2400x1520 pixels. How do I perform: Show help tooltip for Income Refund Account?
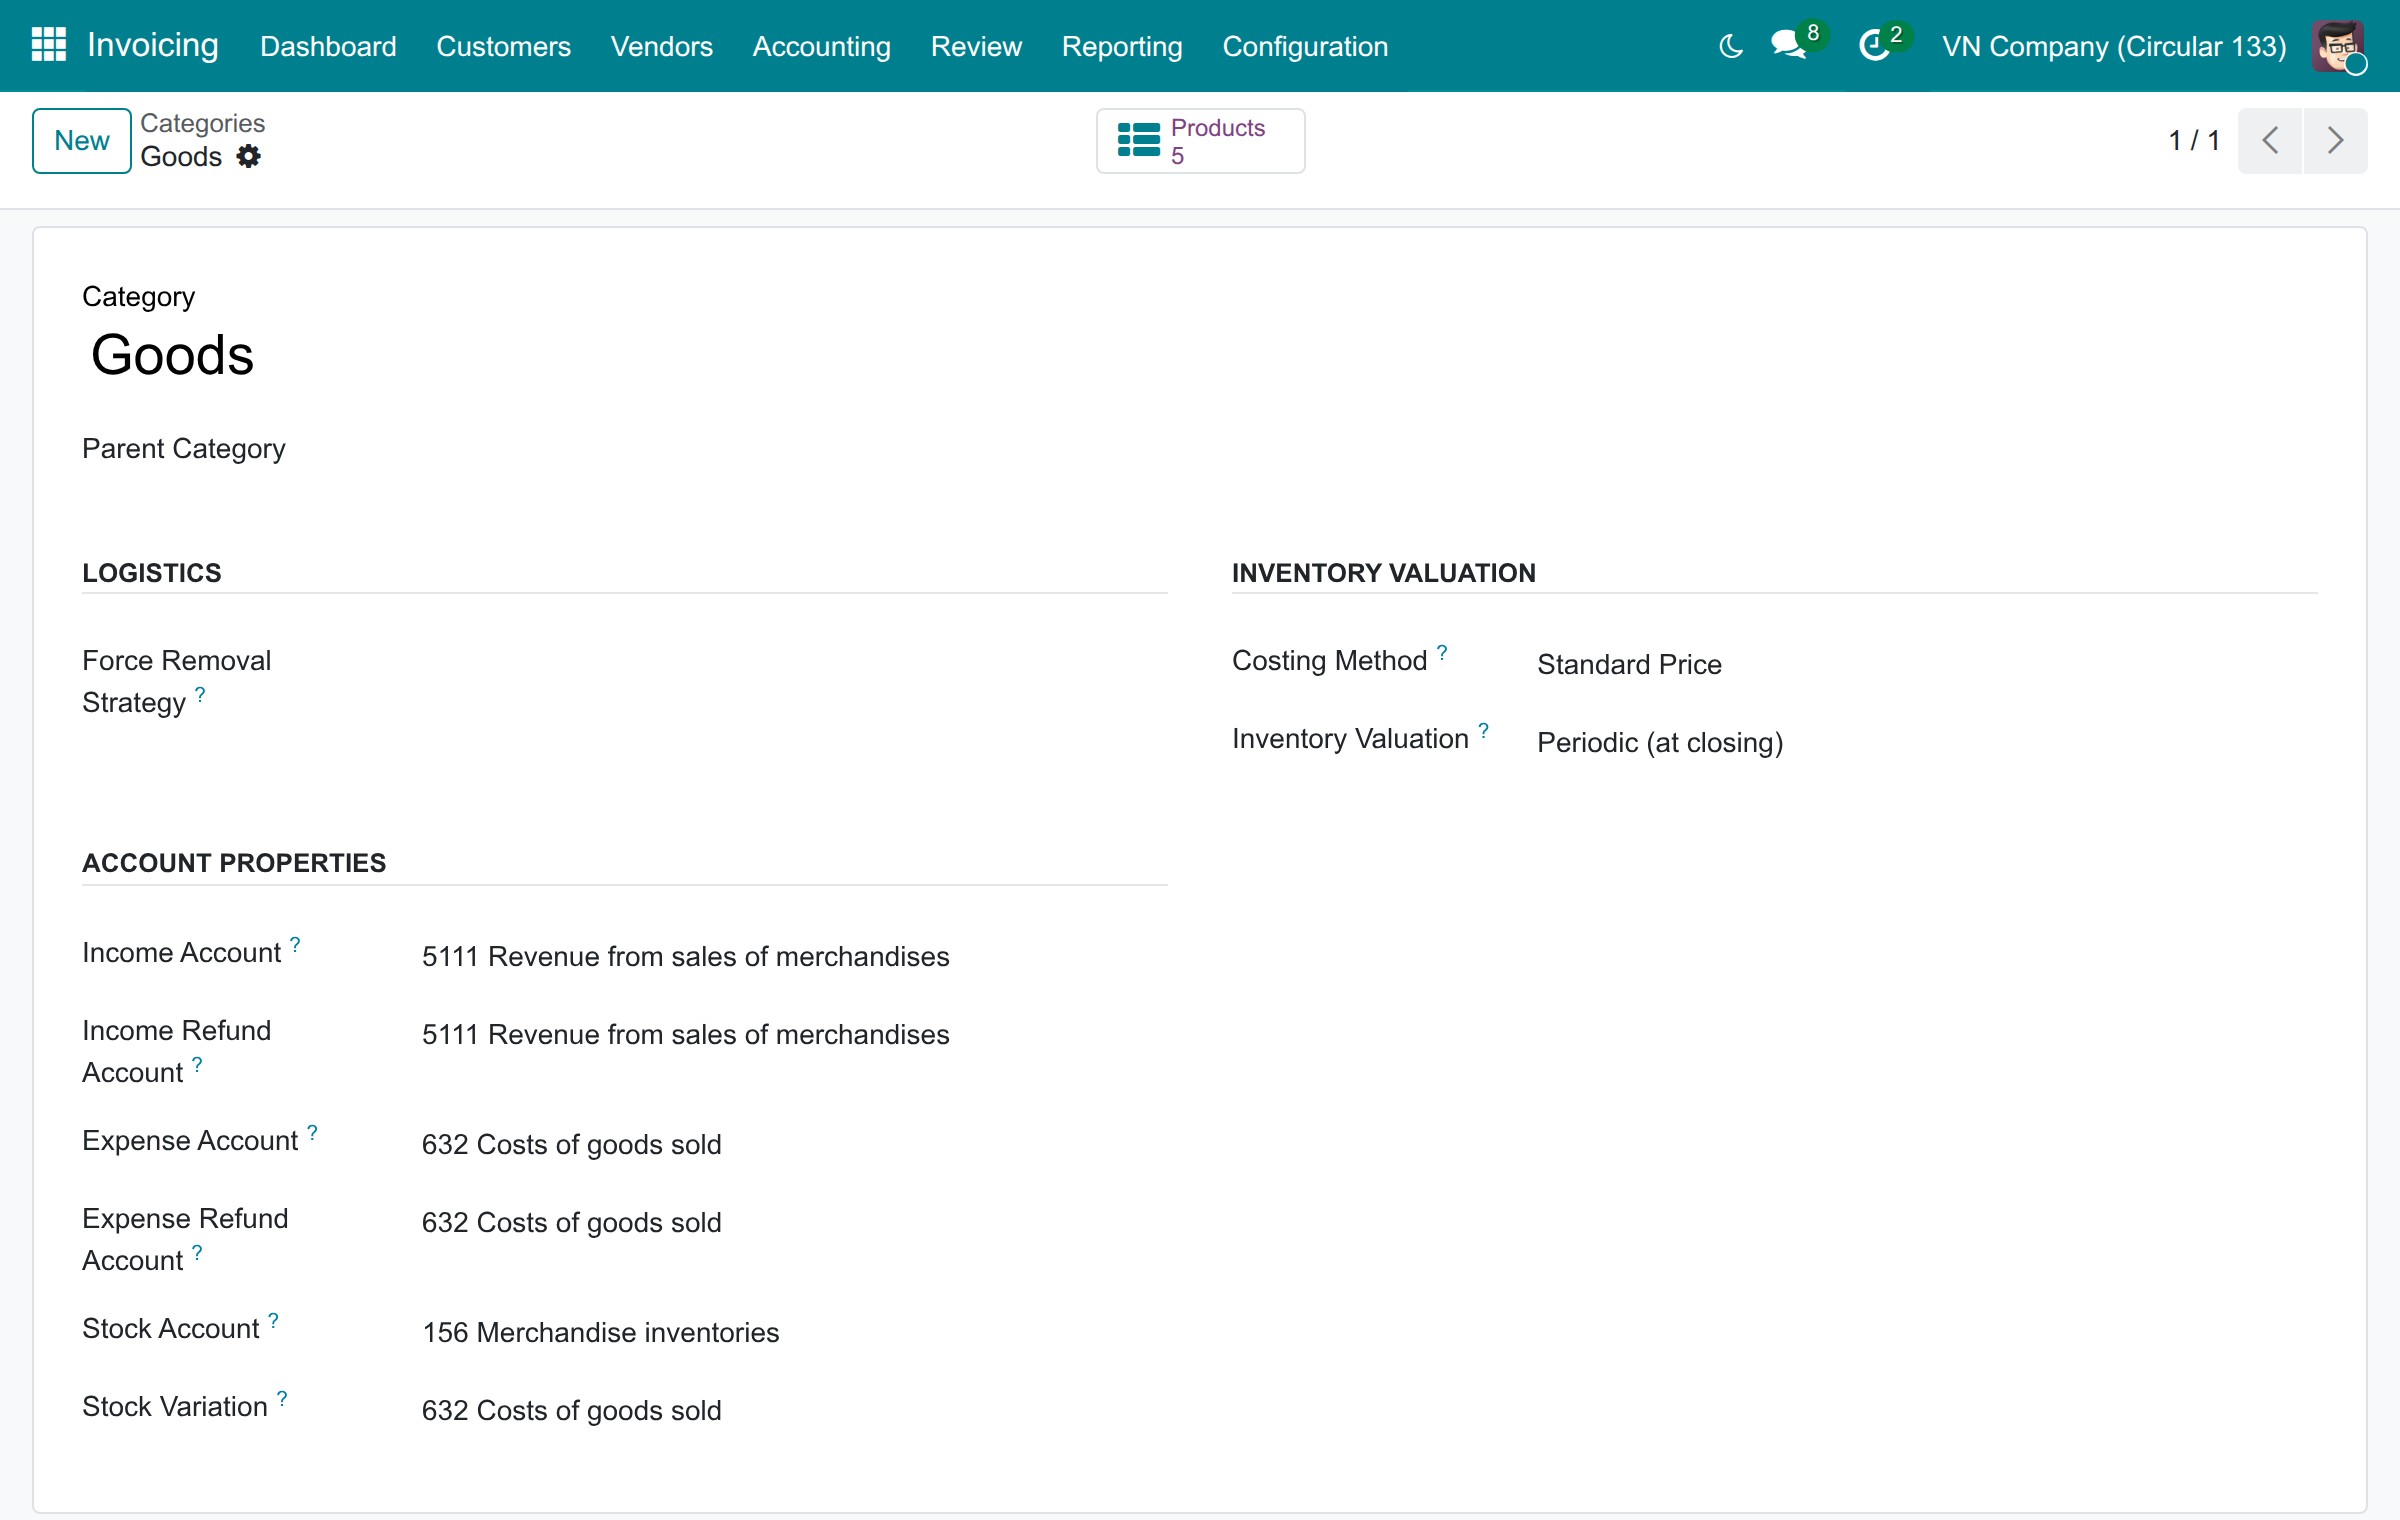pyautogui.click(x=197, y=1064)
